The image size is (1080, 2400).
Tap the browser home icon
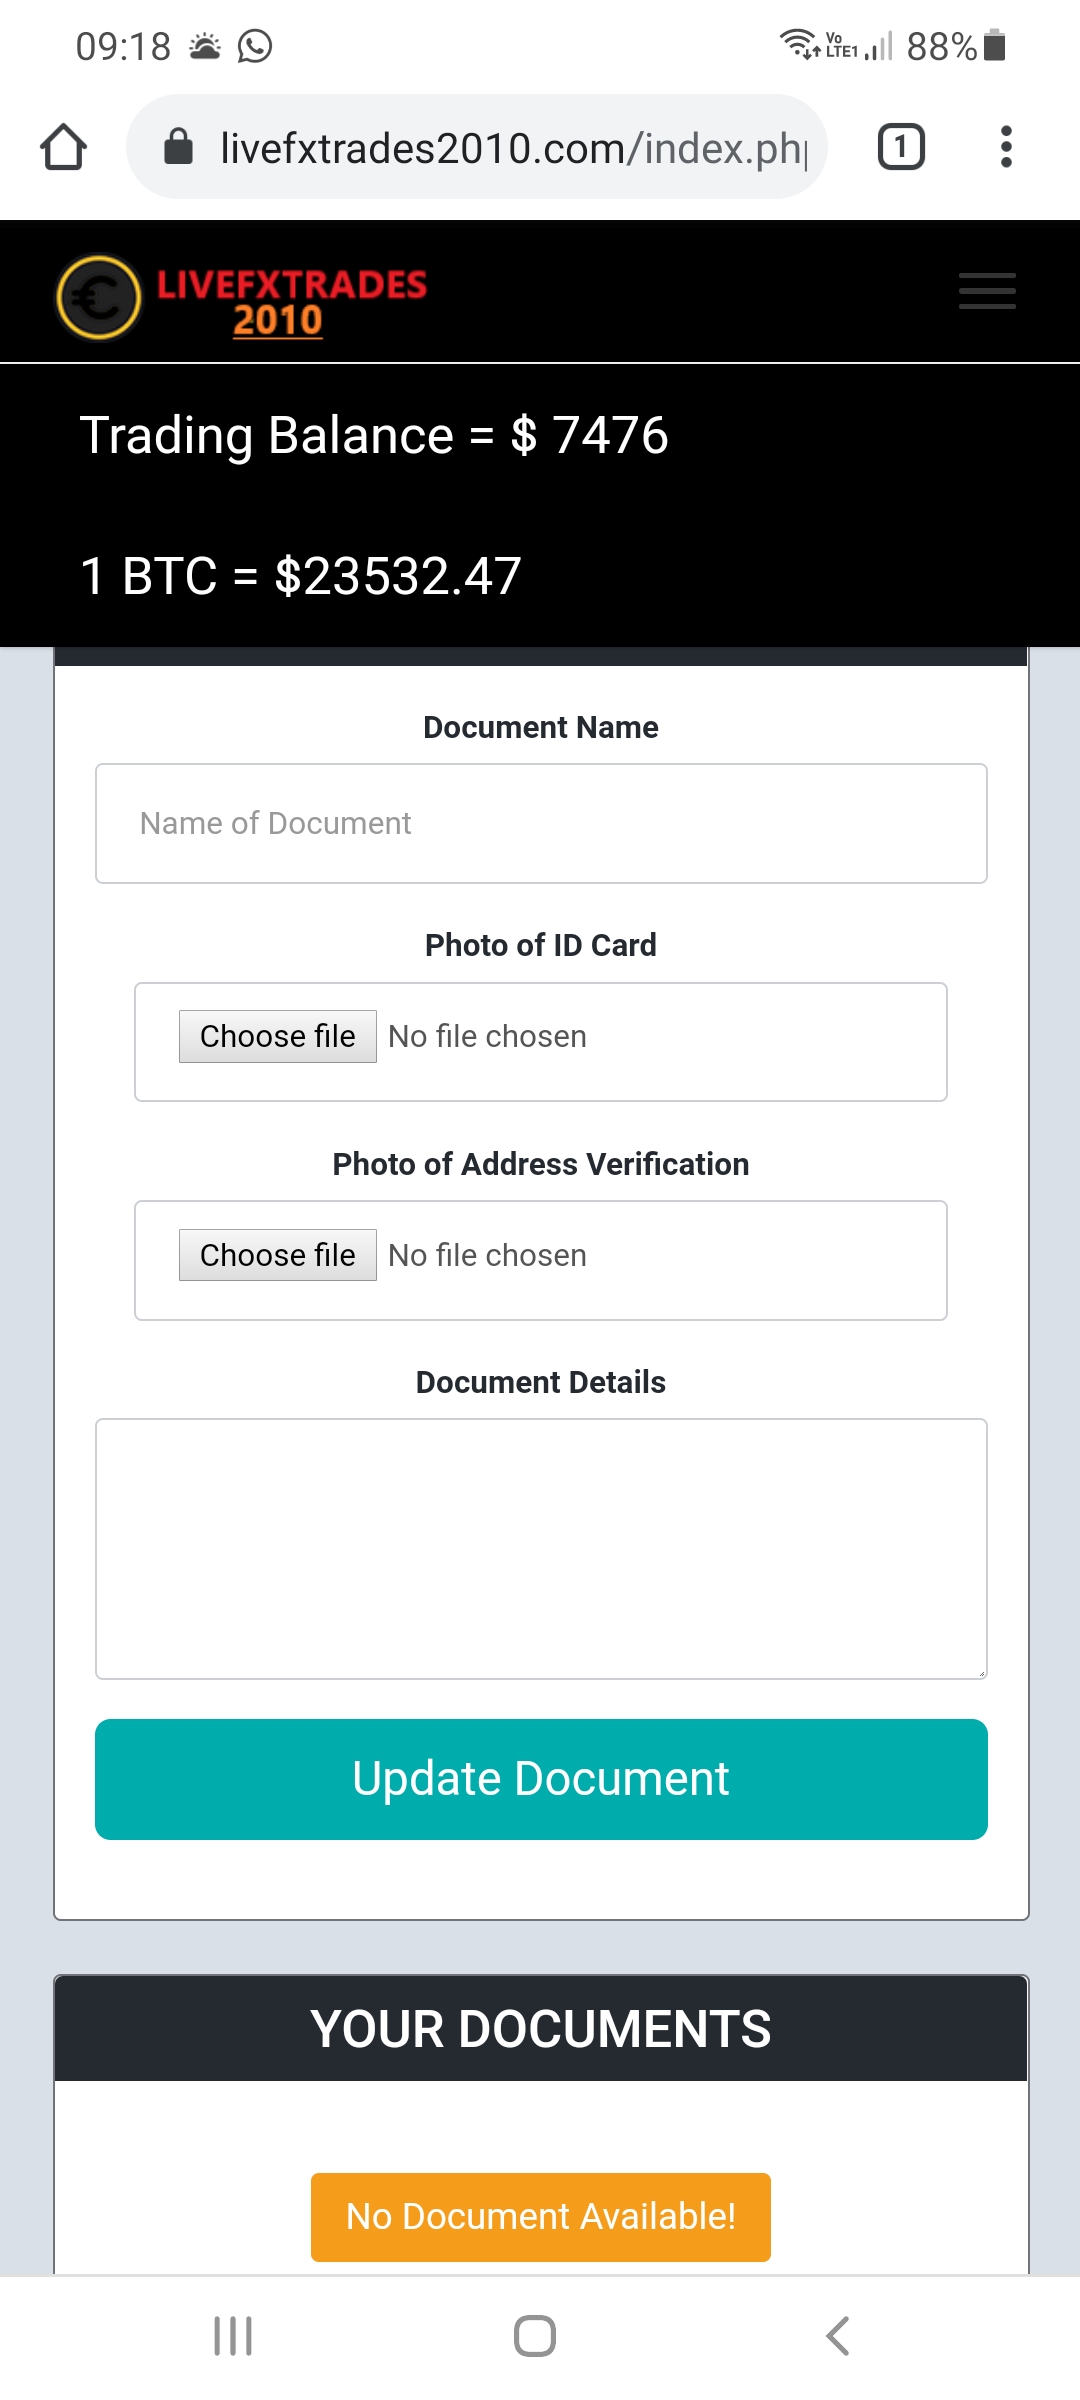pos(63,147)
